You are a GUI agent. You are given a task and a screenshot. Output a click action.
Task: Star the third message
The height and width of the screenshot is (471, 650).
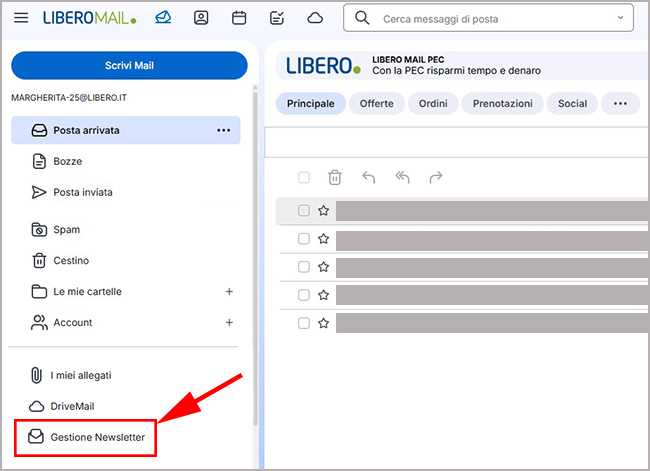323,267
